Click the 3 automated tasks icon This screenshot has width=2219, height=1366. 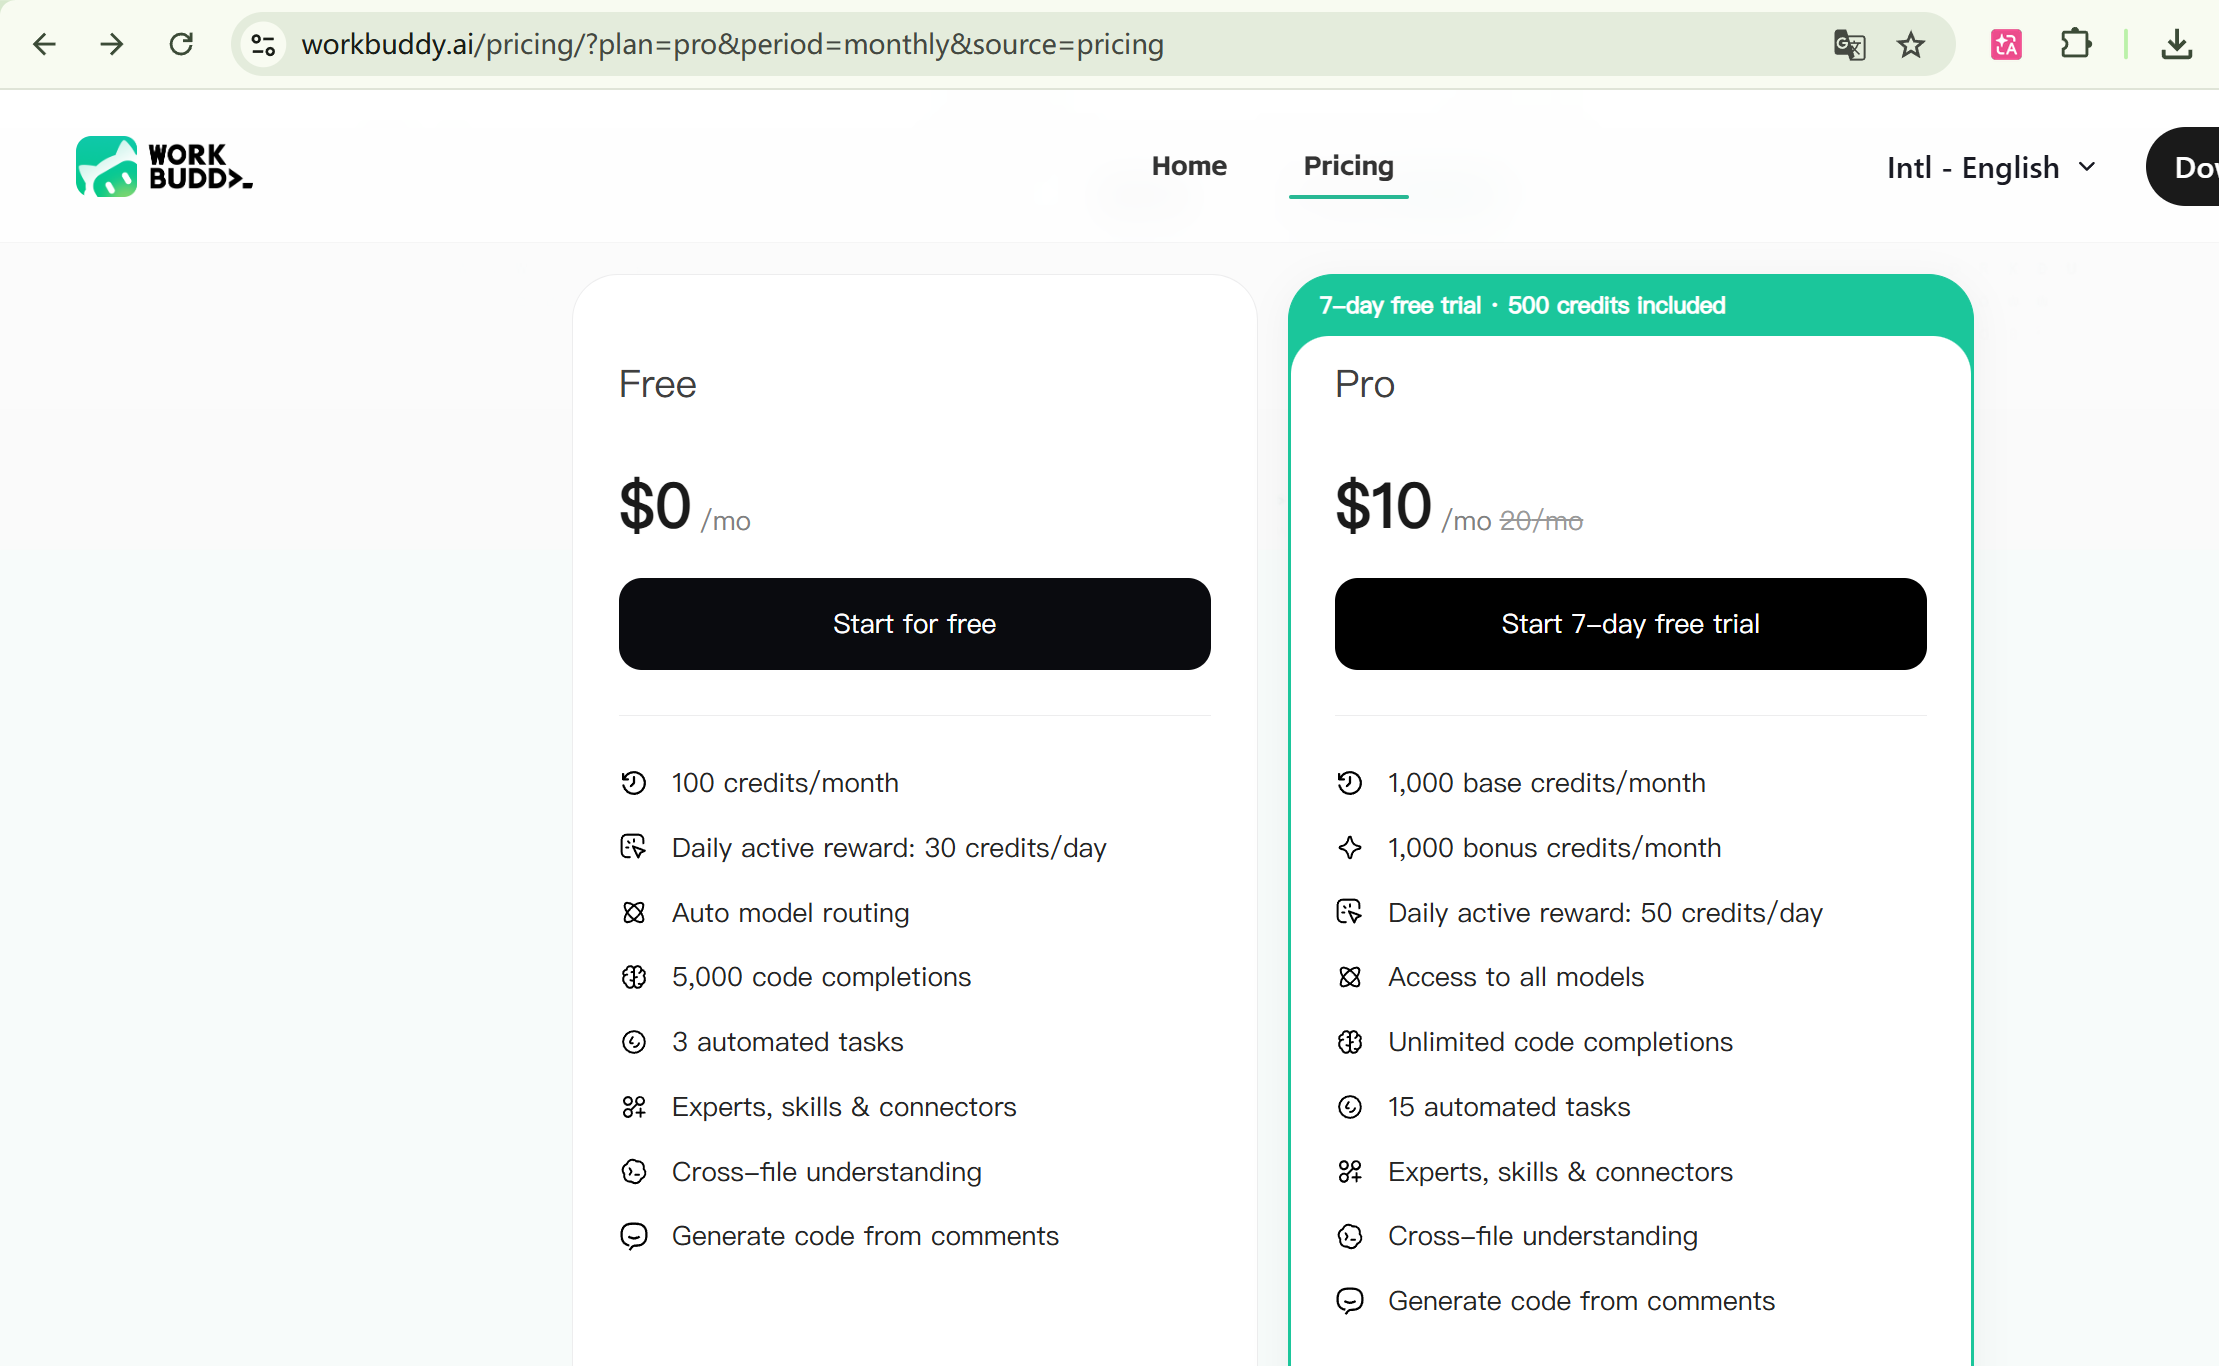point(634,1042)
